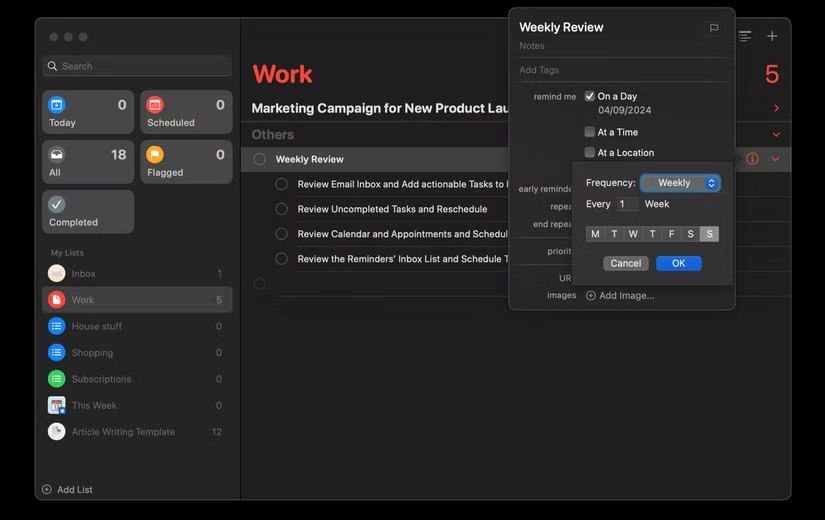Select Monday in the weekday picker
Viewport: 825px width, 520px height.
[595, 234]
